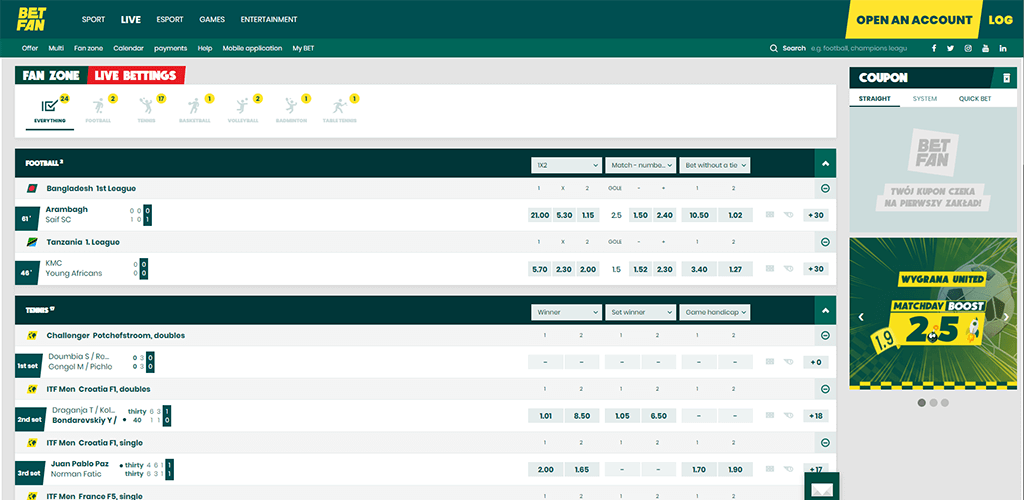Collapse Tanzania 1. League with minus toggle
The image size is (1024, 500).
point(825,242)
